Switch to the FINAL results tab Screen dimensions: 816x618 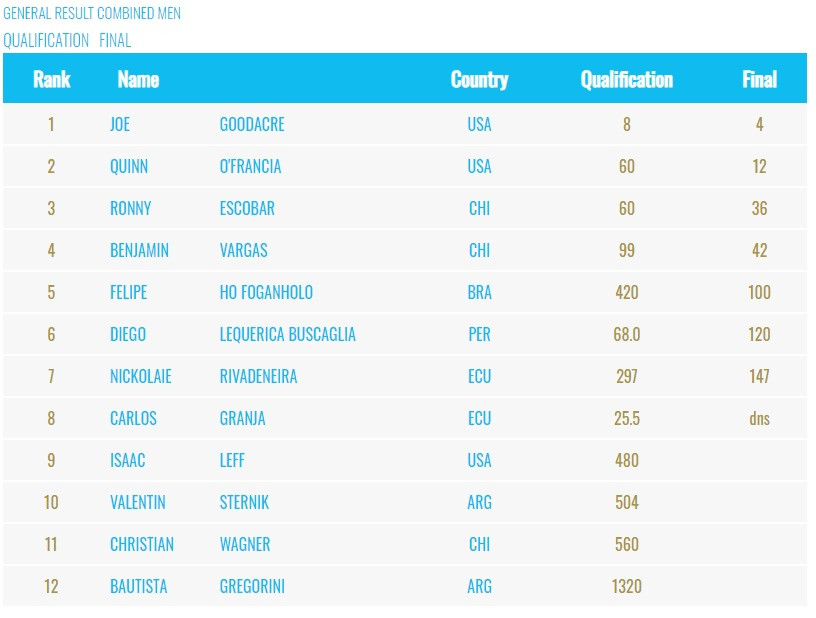pos(115,41)
